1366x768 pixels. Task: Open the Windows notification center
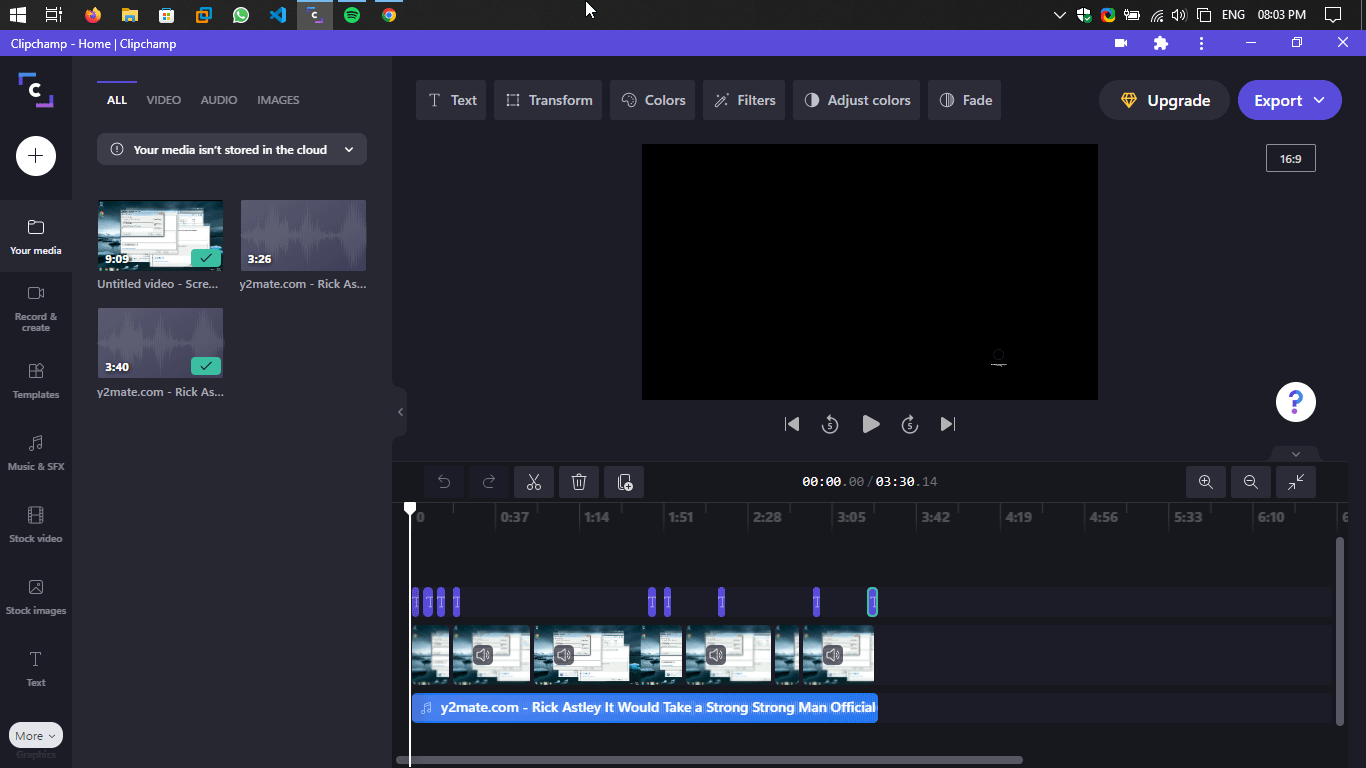[1333, 15]
